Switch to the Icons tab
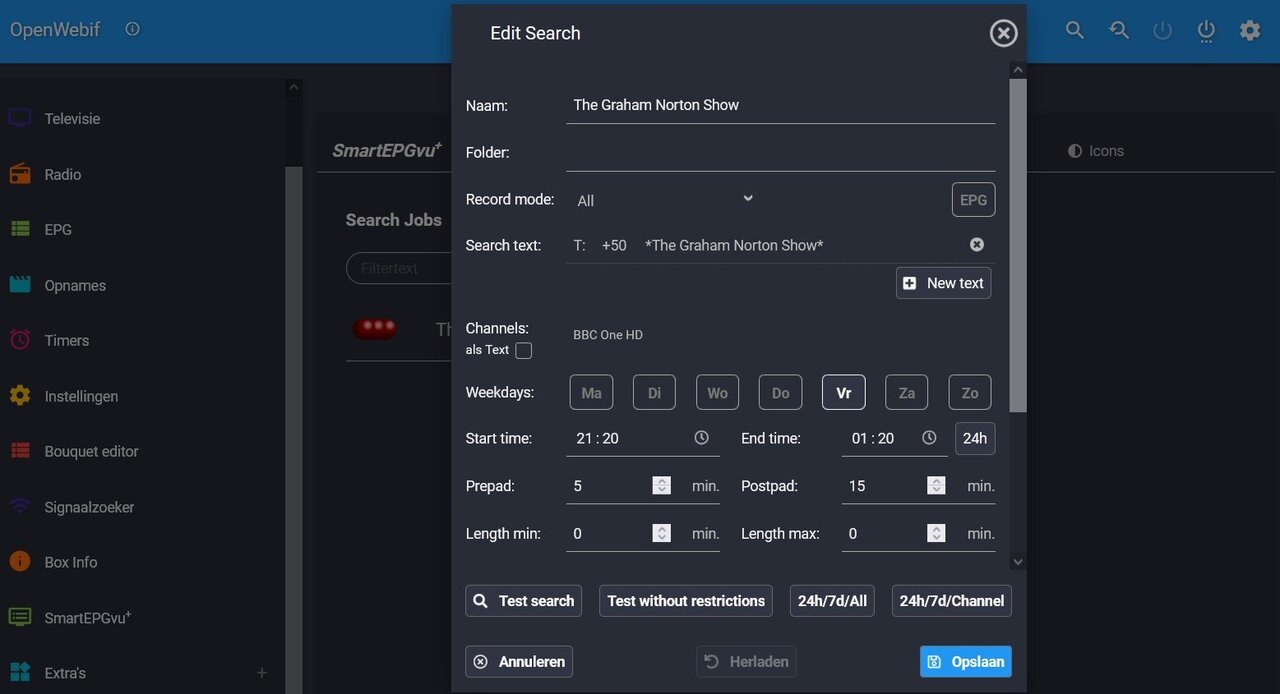The height and width of the screenshot is (694, 1280). 1096,151
